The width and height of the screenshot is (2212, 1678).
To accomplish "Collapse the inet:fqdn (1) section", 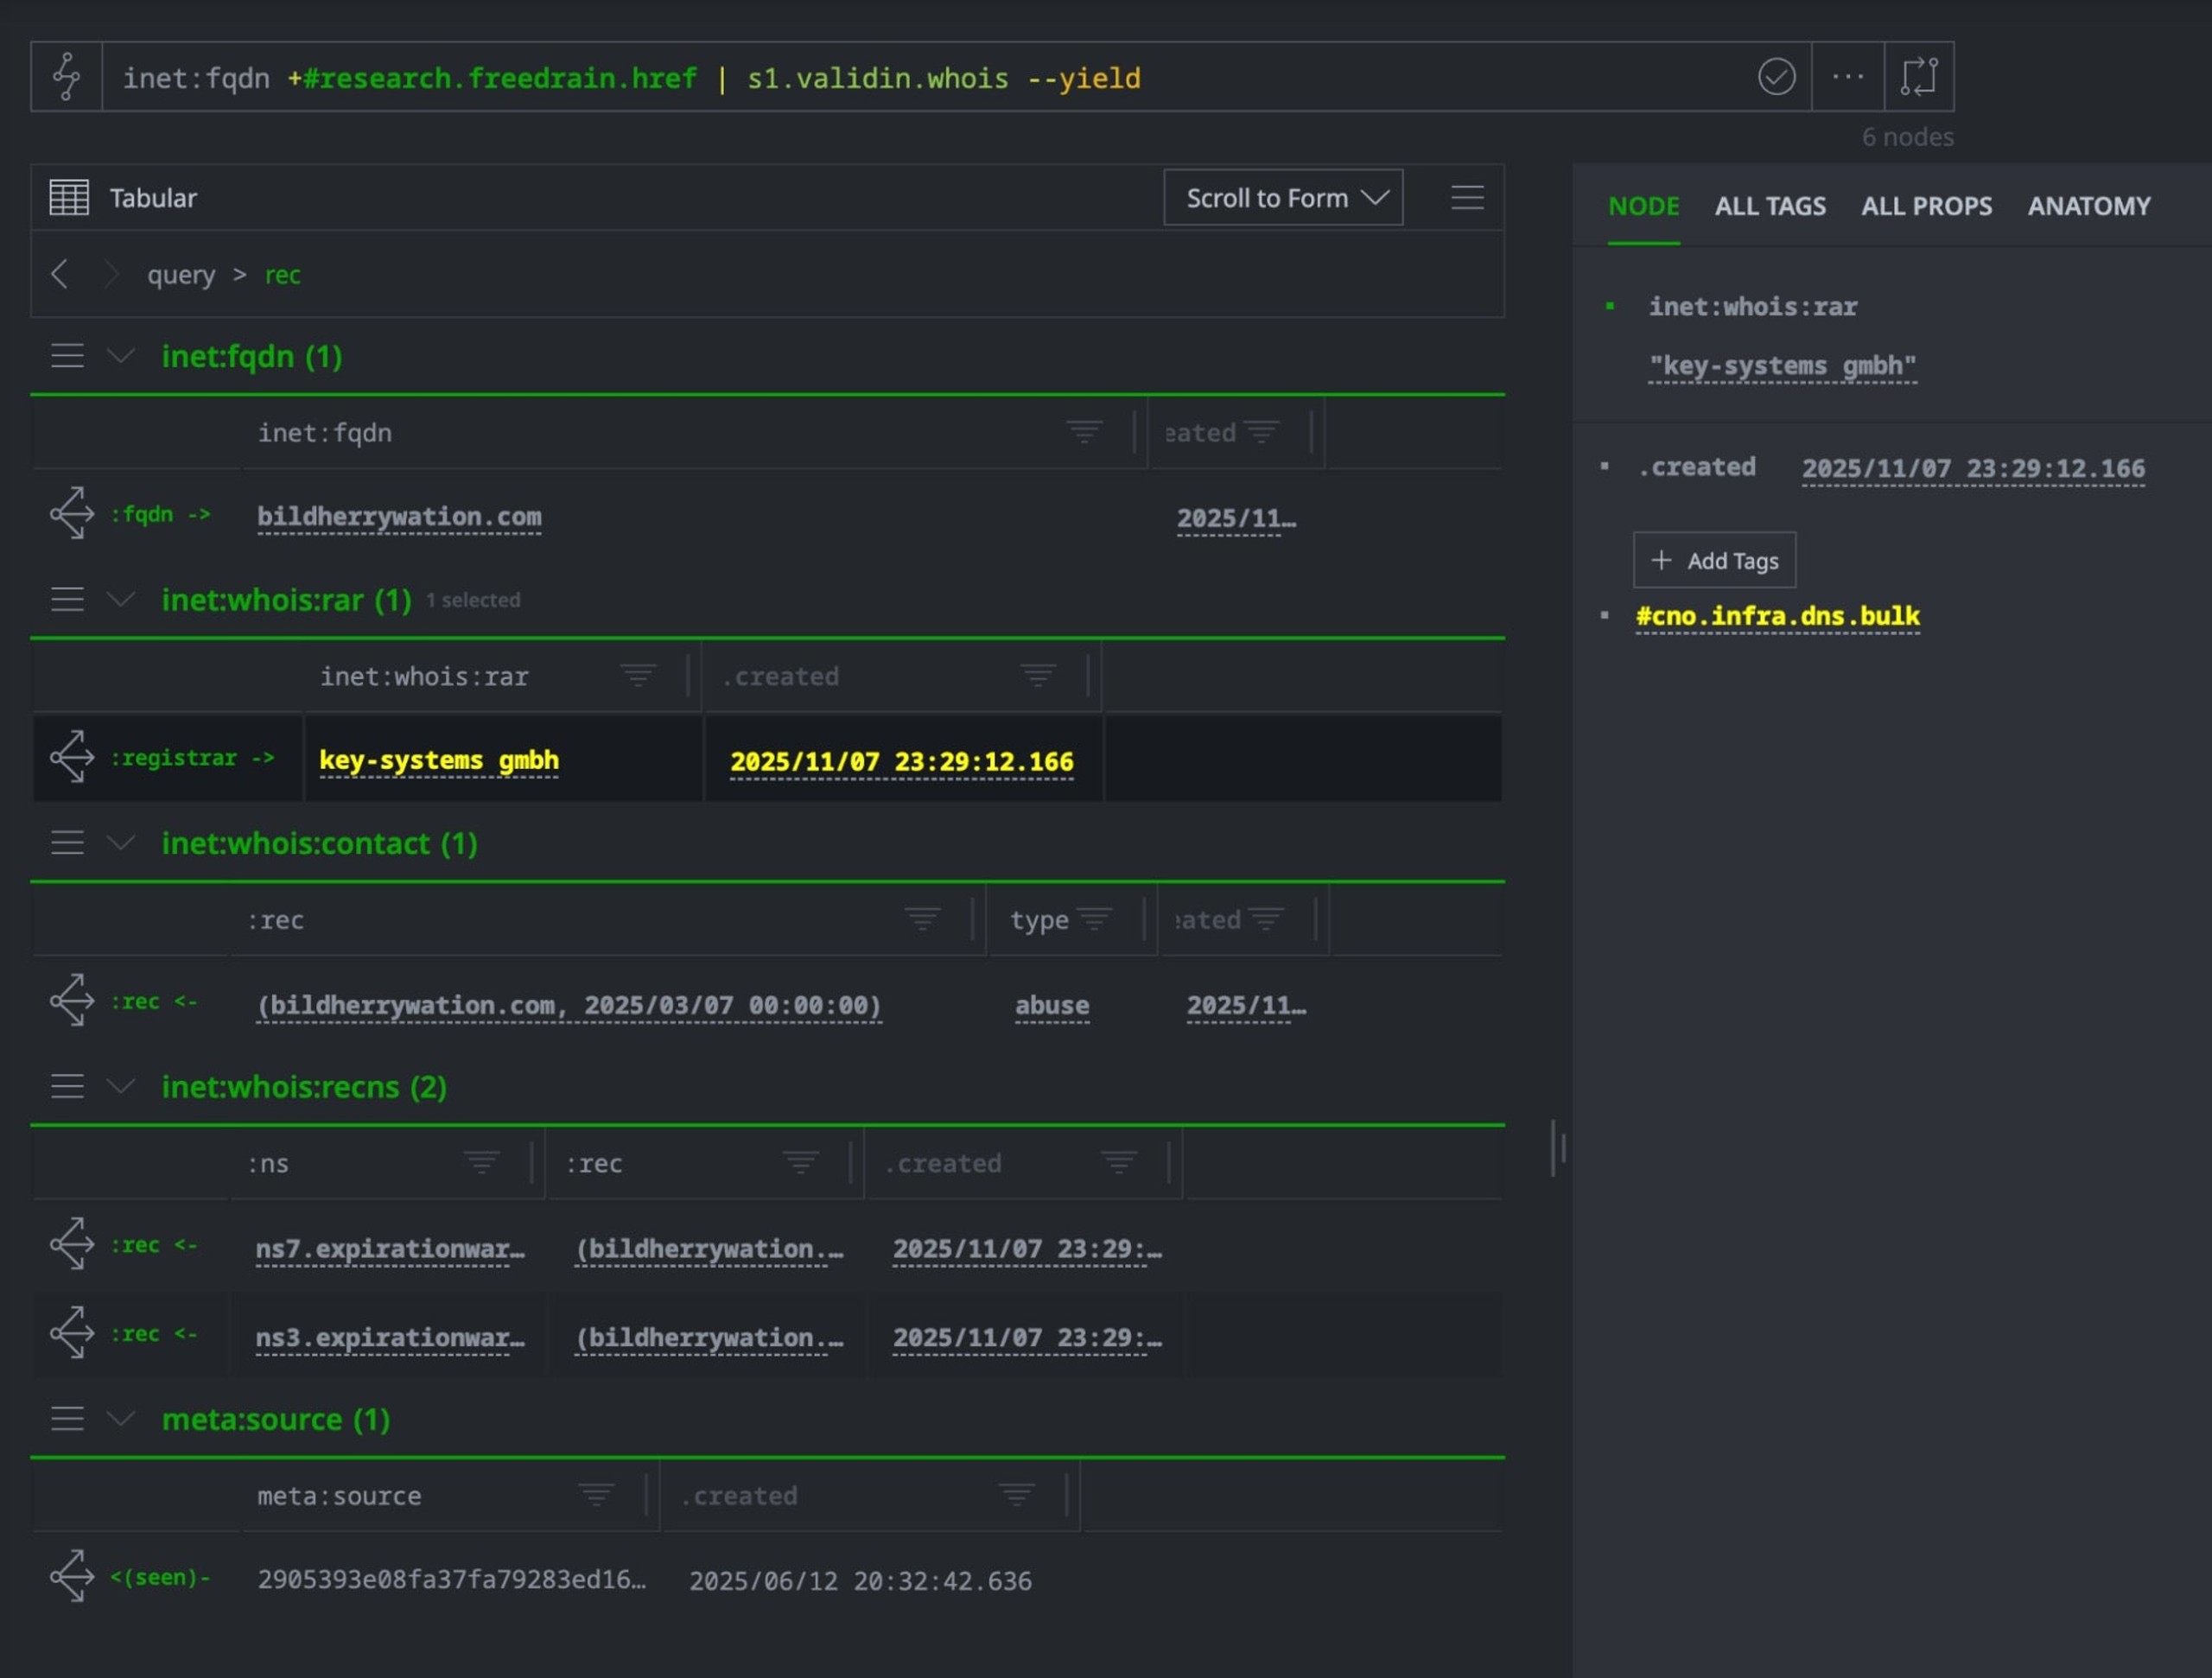I will [x=121, y=356].
